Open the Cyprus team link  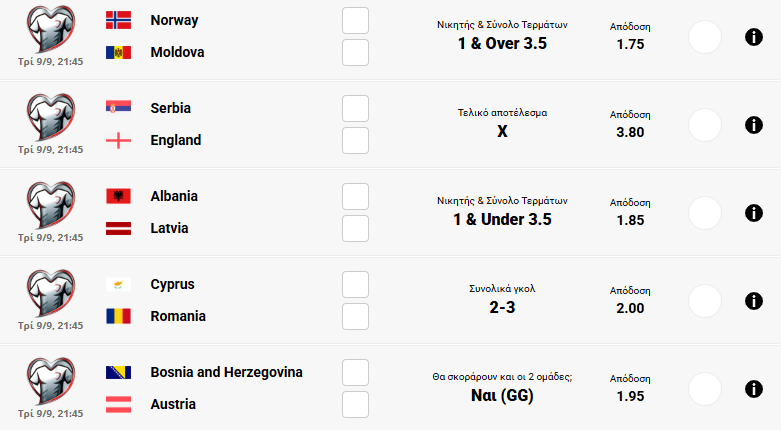click(x=172, y=284)
